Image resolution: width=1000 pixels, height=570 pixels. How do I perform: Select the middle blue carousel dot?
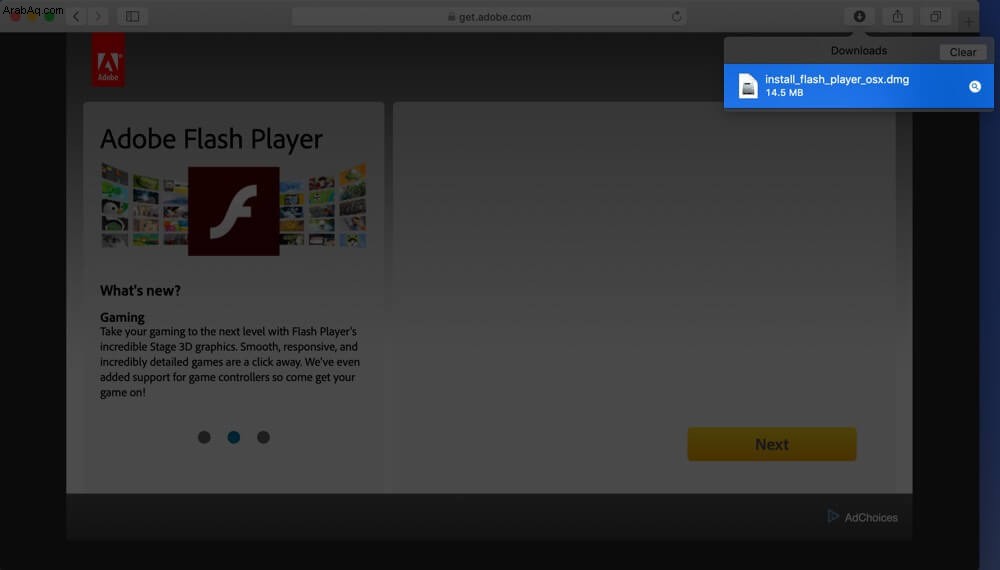(x=233, y=437)
